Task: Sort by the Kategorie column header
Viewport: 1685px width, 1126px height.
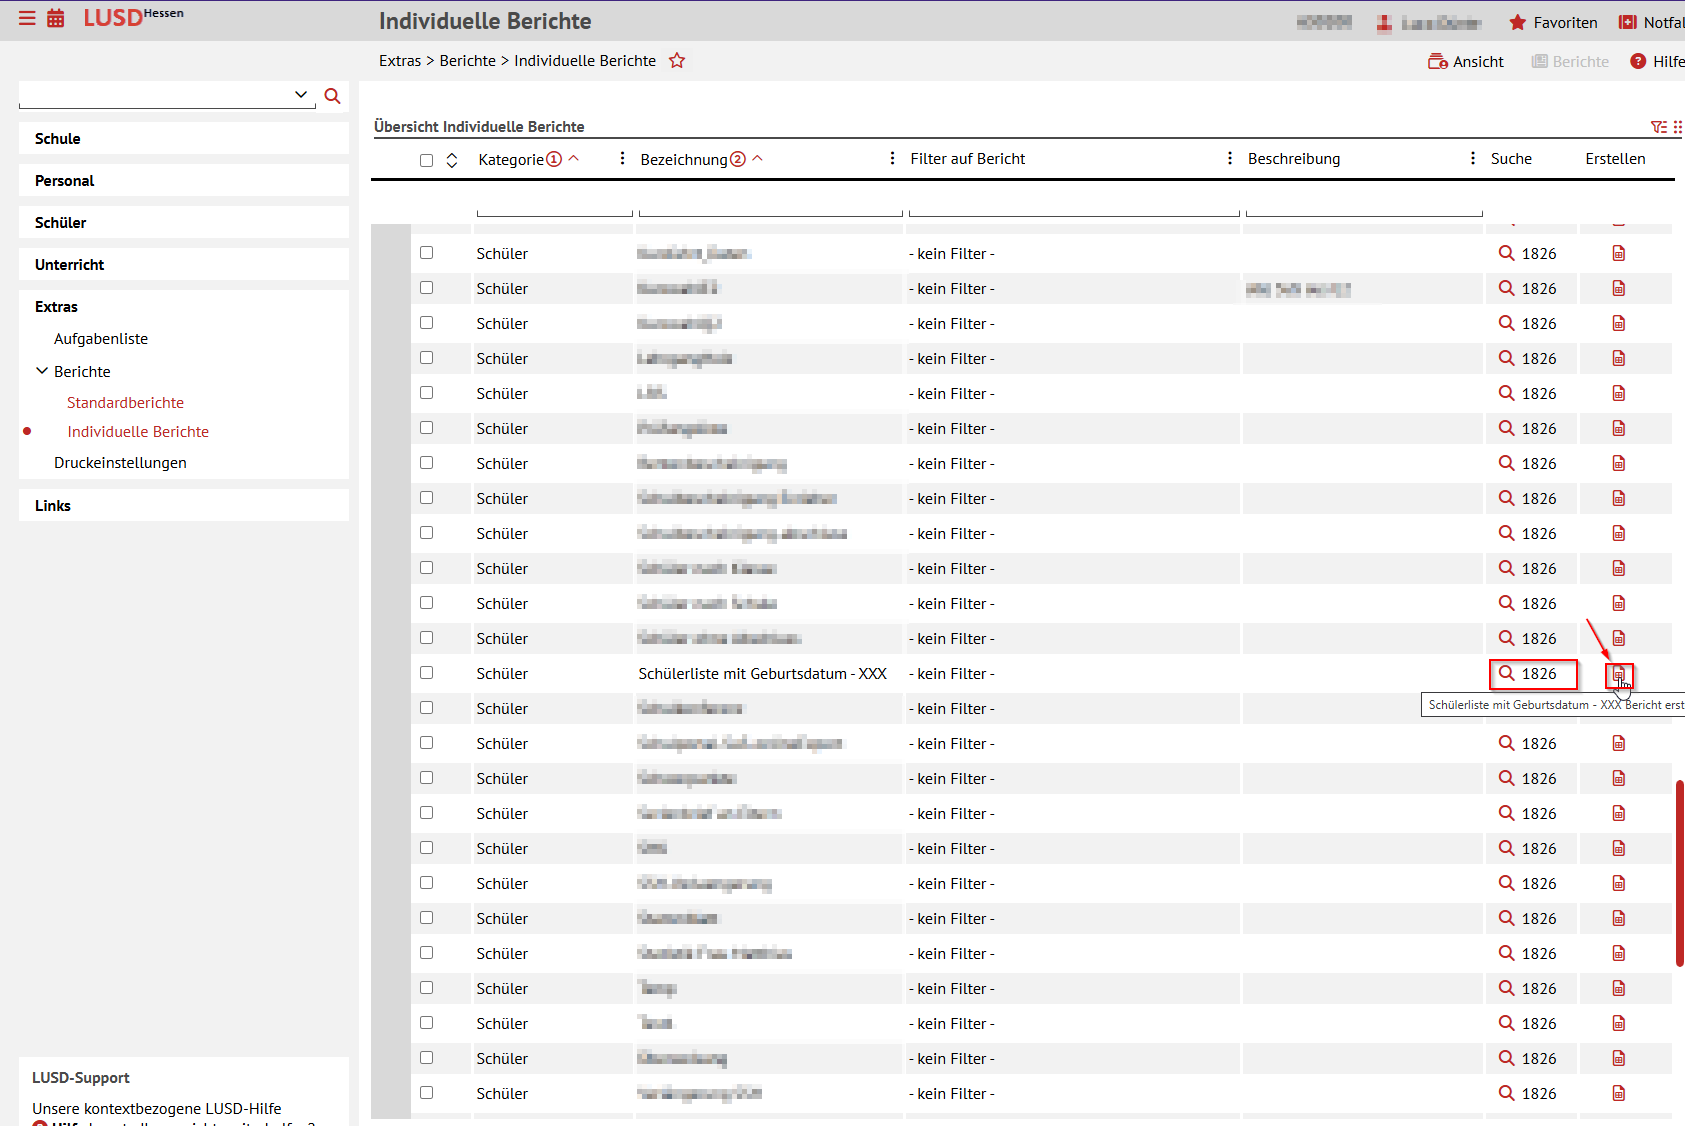Action: [511, 160]
